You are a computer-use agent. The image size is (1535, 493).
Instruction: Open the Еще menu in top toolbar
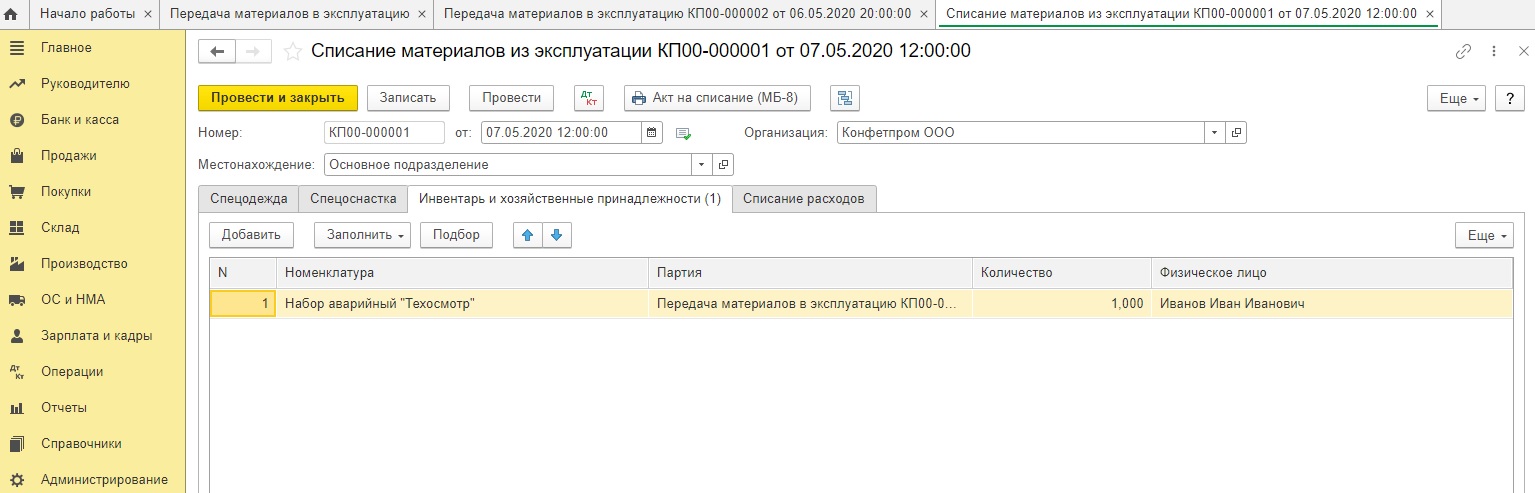(1459, 98)
